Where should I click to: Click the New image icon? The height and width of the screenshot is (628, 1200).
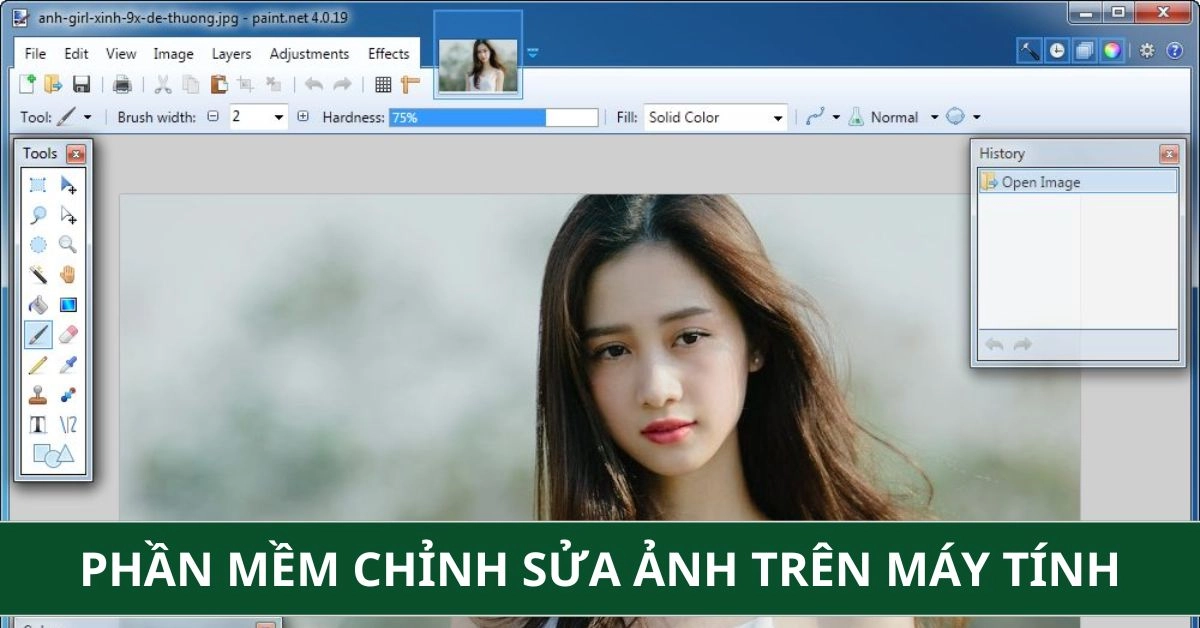click(x=28, y=84)
